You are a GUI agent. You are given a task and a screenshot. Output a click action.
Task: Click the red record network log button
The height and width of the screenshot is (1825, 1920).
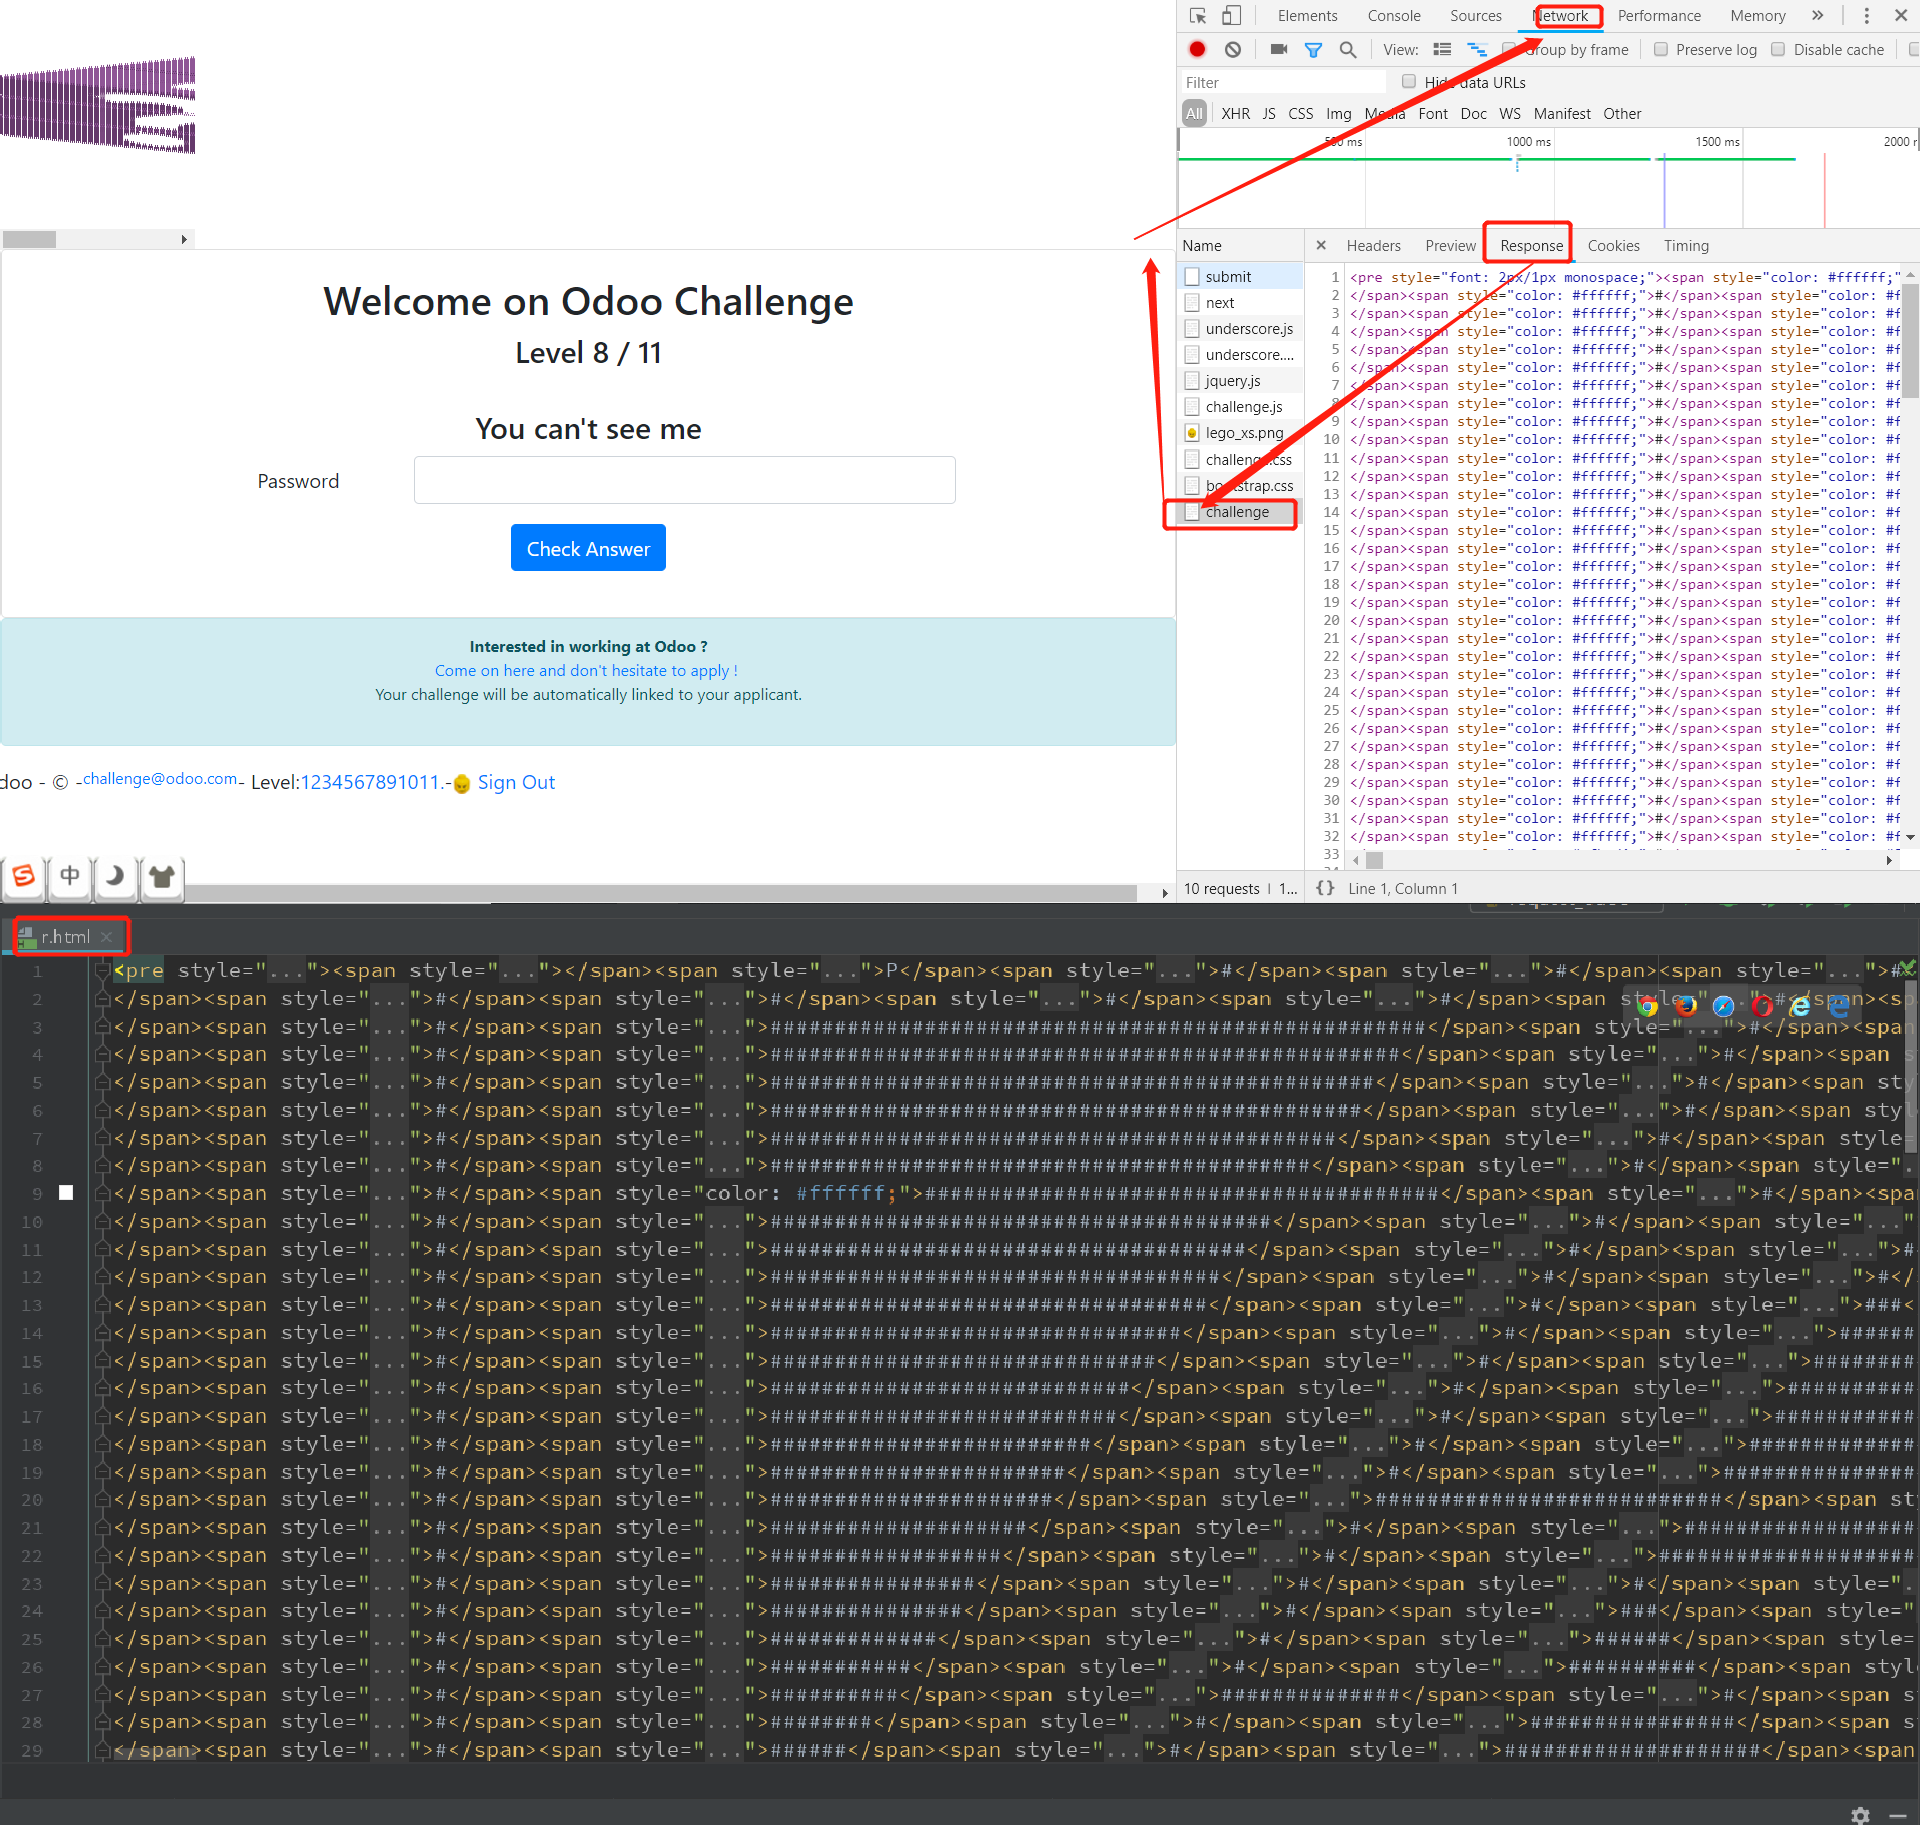1197,49
